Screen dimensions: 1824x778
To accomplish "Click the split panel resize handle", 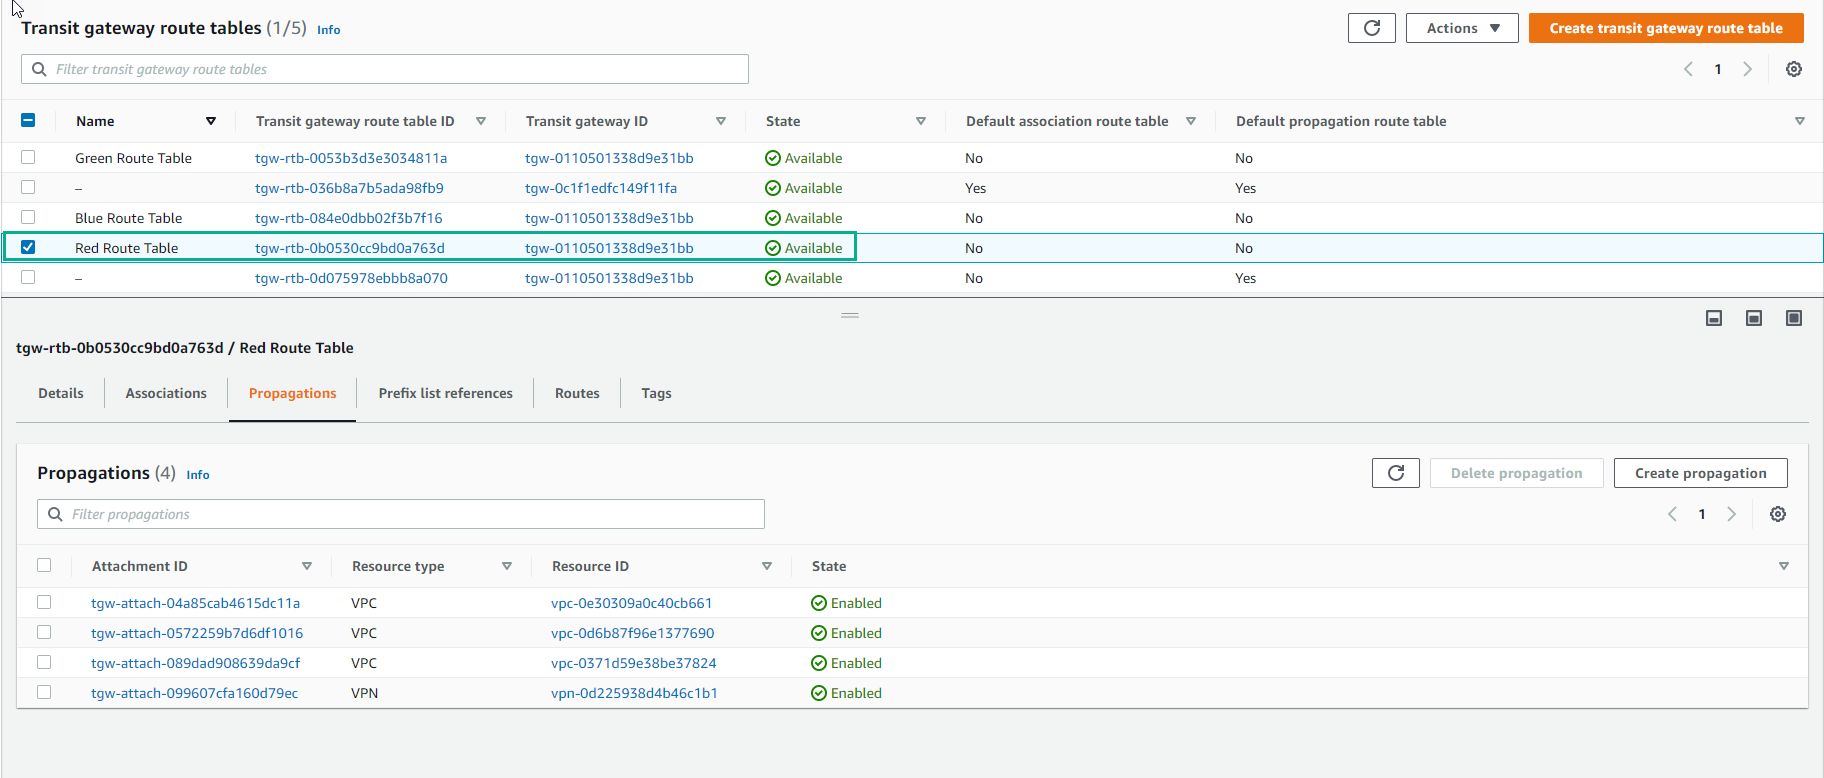I will click(850, 315).
